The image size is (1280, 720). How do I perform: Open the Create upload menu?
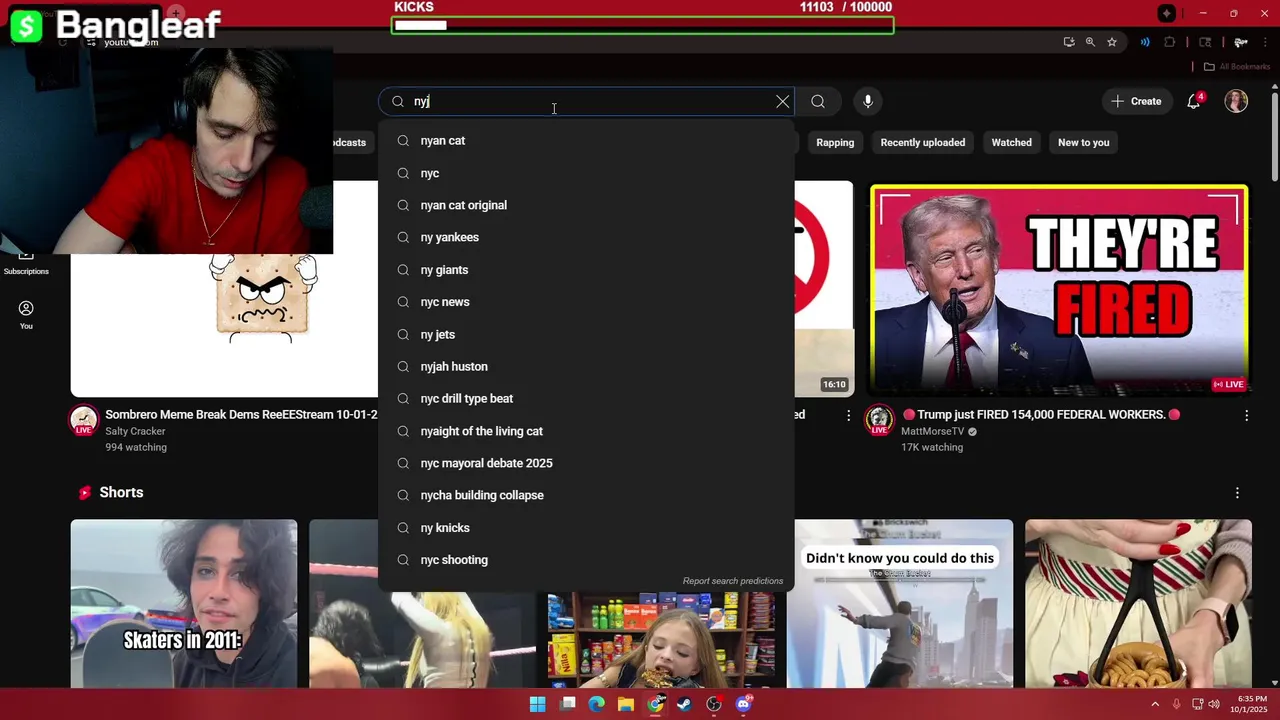tap(1136, 101)
